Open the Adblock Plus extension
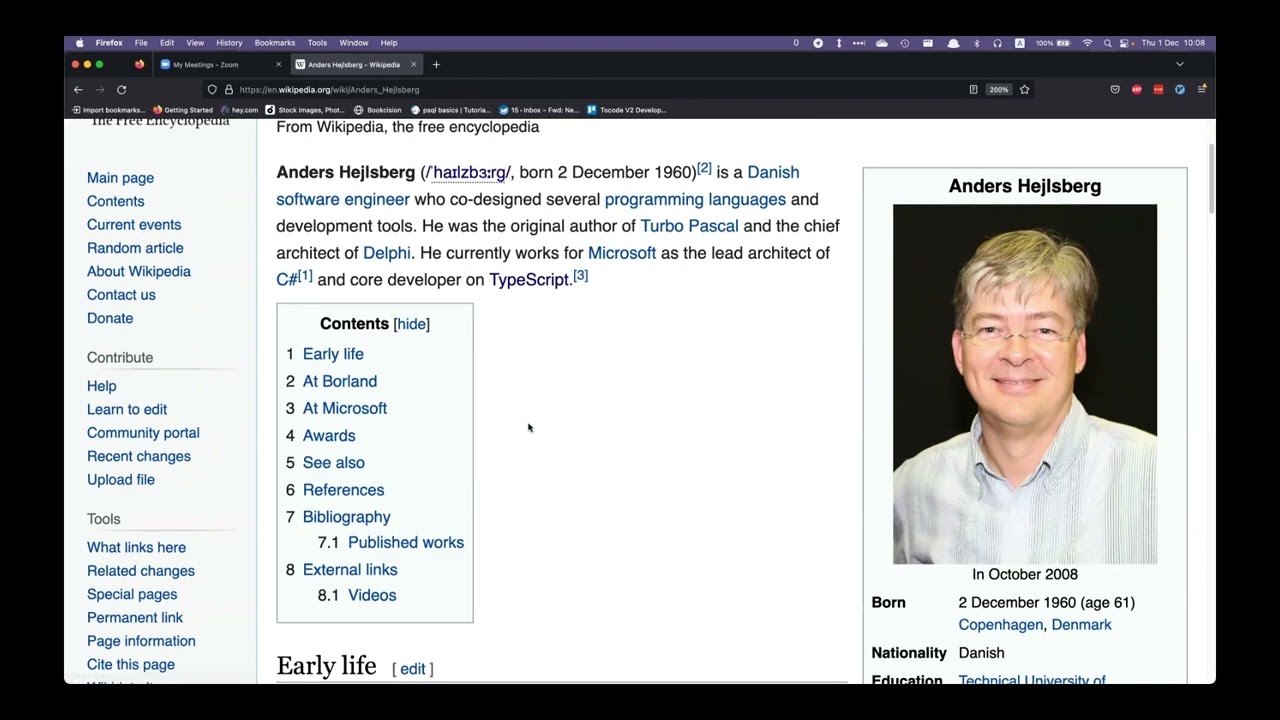The image size is (1280, 720). [1137, 90]
